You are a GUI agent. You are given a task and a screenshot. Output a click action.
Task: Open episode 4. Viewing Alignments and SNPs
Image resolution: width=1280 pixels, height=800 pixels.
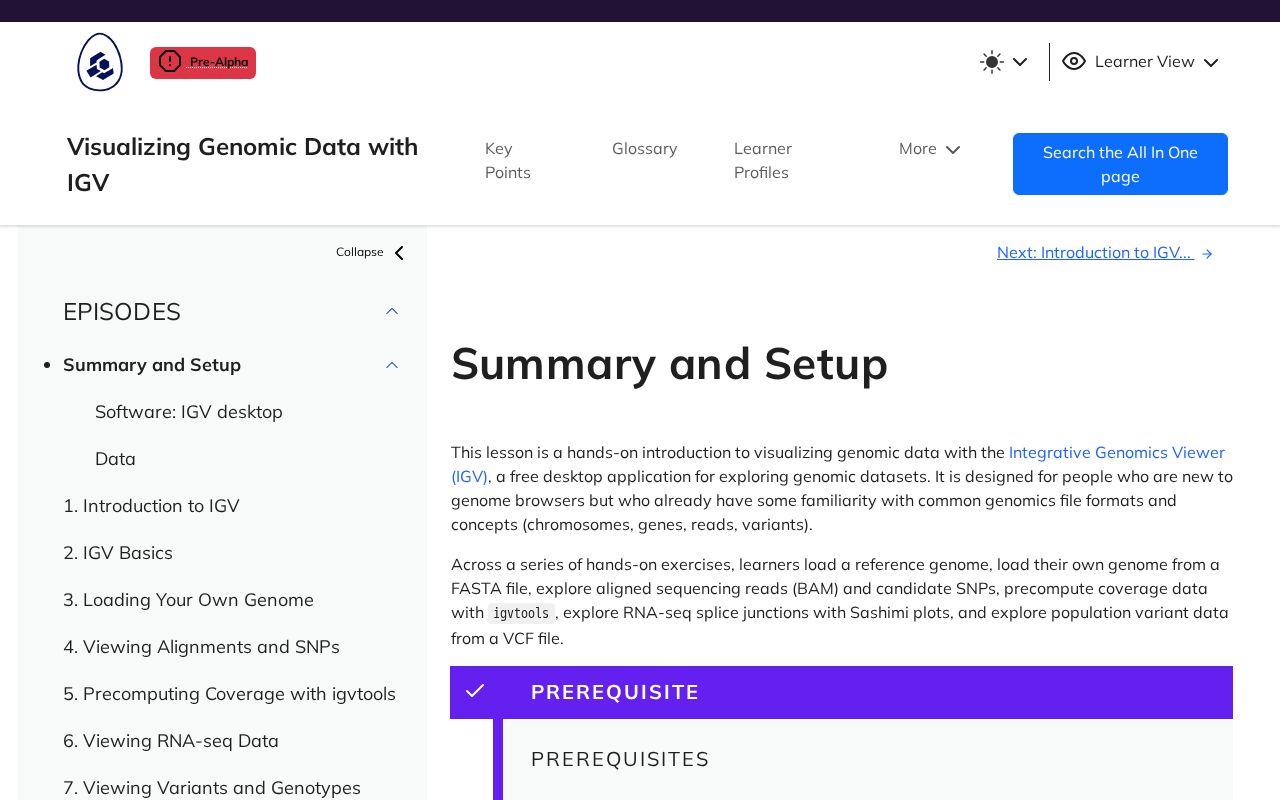(201, 647)
